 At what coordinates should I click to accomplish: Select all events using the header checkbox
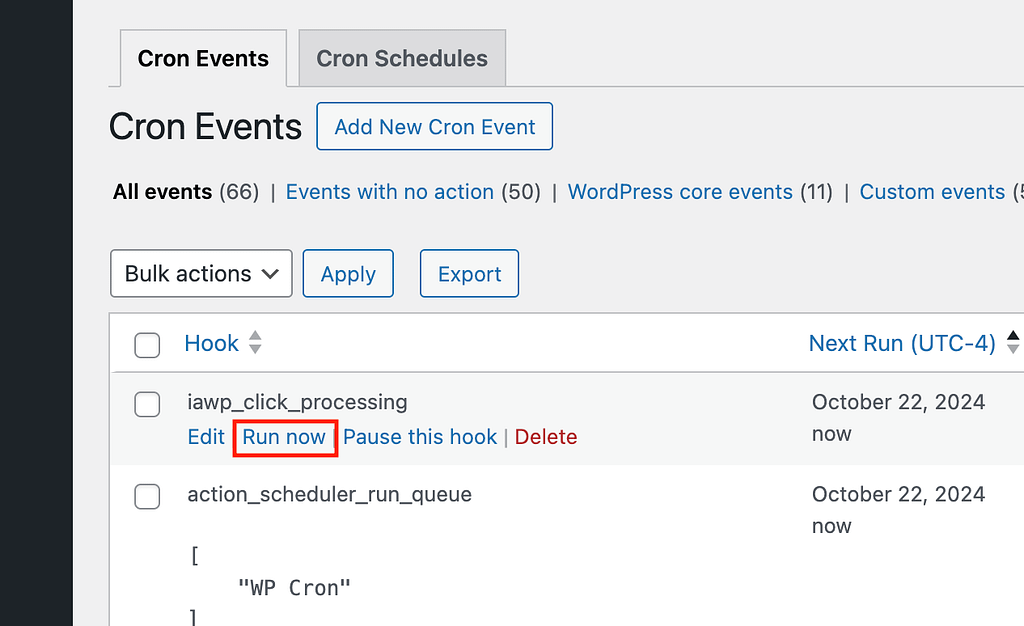coord(147,345)
